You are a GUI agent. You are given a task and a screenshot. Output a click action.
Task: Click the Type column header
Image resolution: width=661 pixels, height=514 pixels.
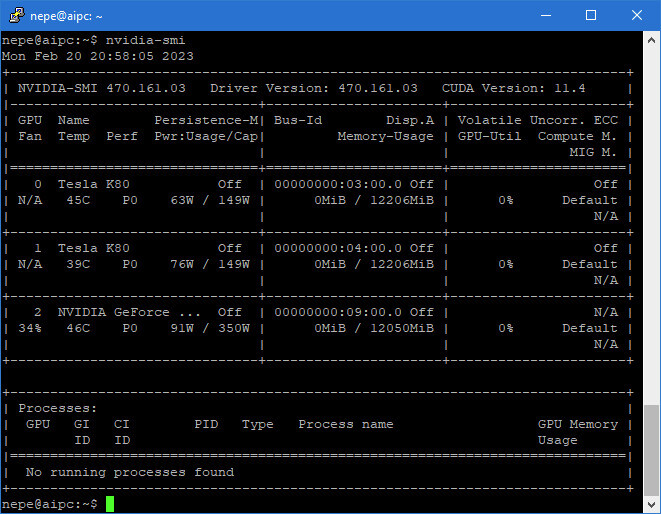click(x=258, y=425)
